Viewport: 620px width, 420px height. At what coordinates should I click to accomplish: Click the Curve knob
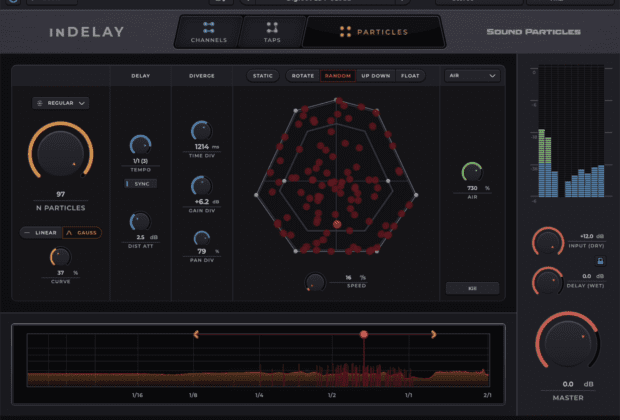pos(60,257)
